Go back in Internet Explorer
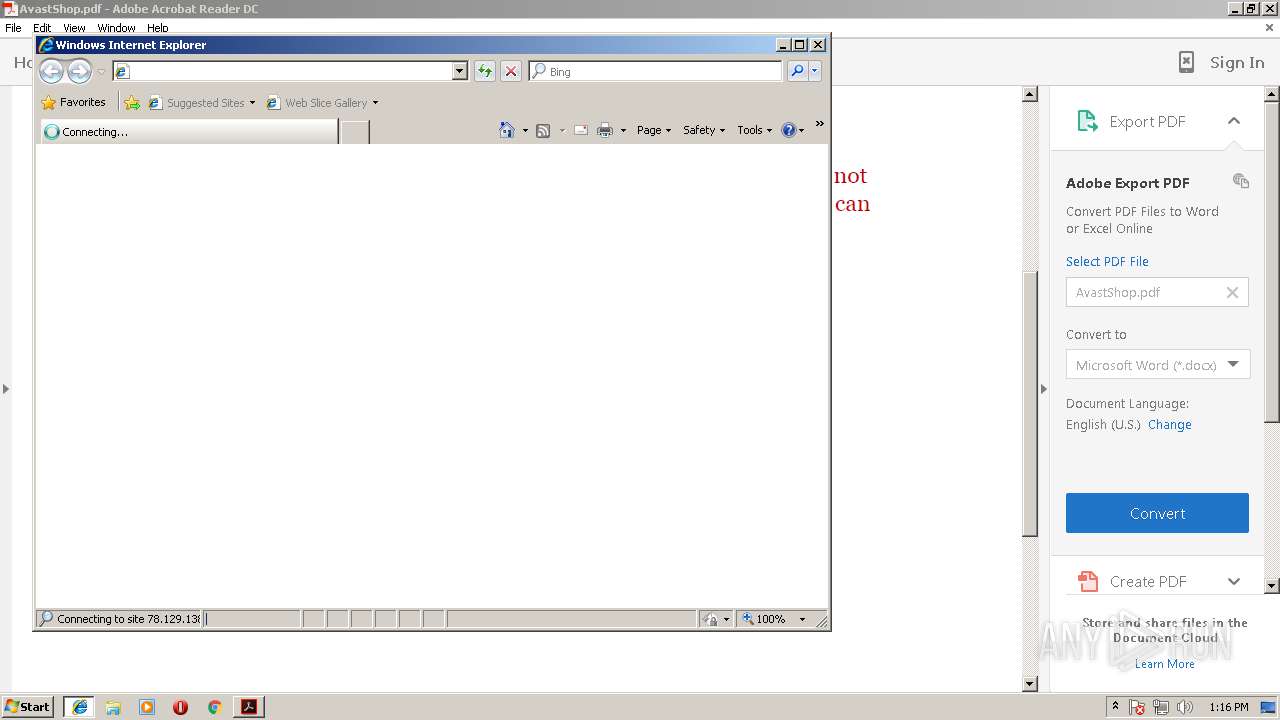 tap(51, 71)
